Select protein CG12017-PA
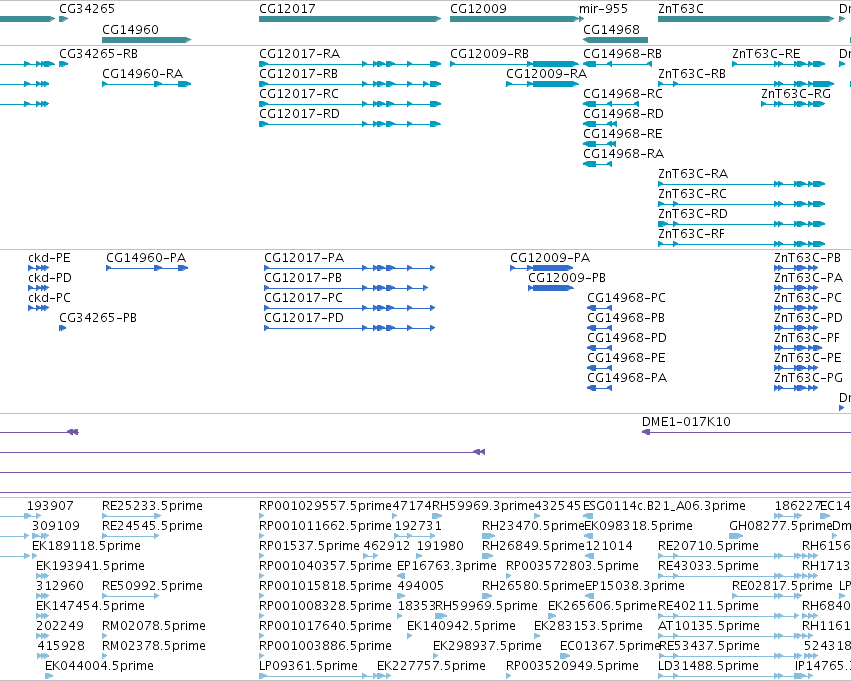 click(304, 258)
